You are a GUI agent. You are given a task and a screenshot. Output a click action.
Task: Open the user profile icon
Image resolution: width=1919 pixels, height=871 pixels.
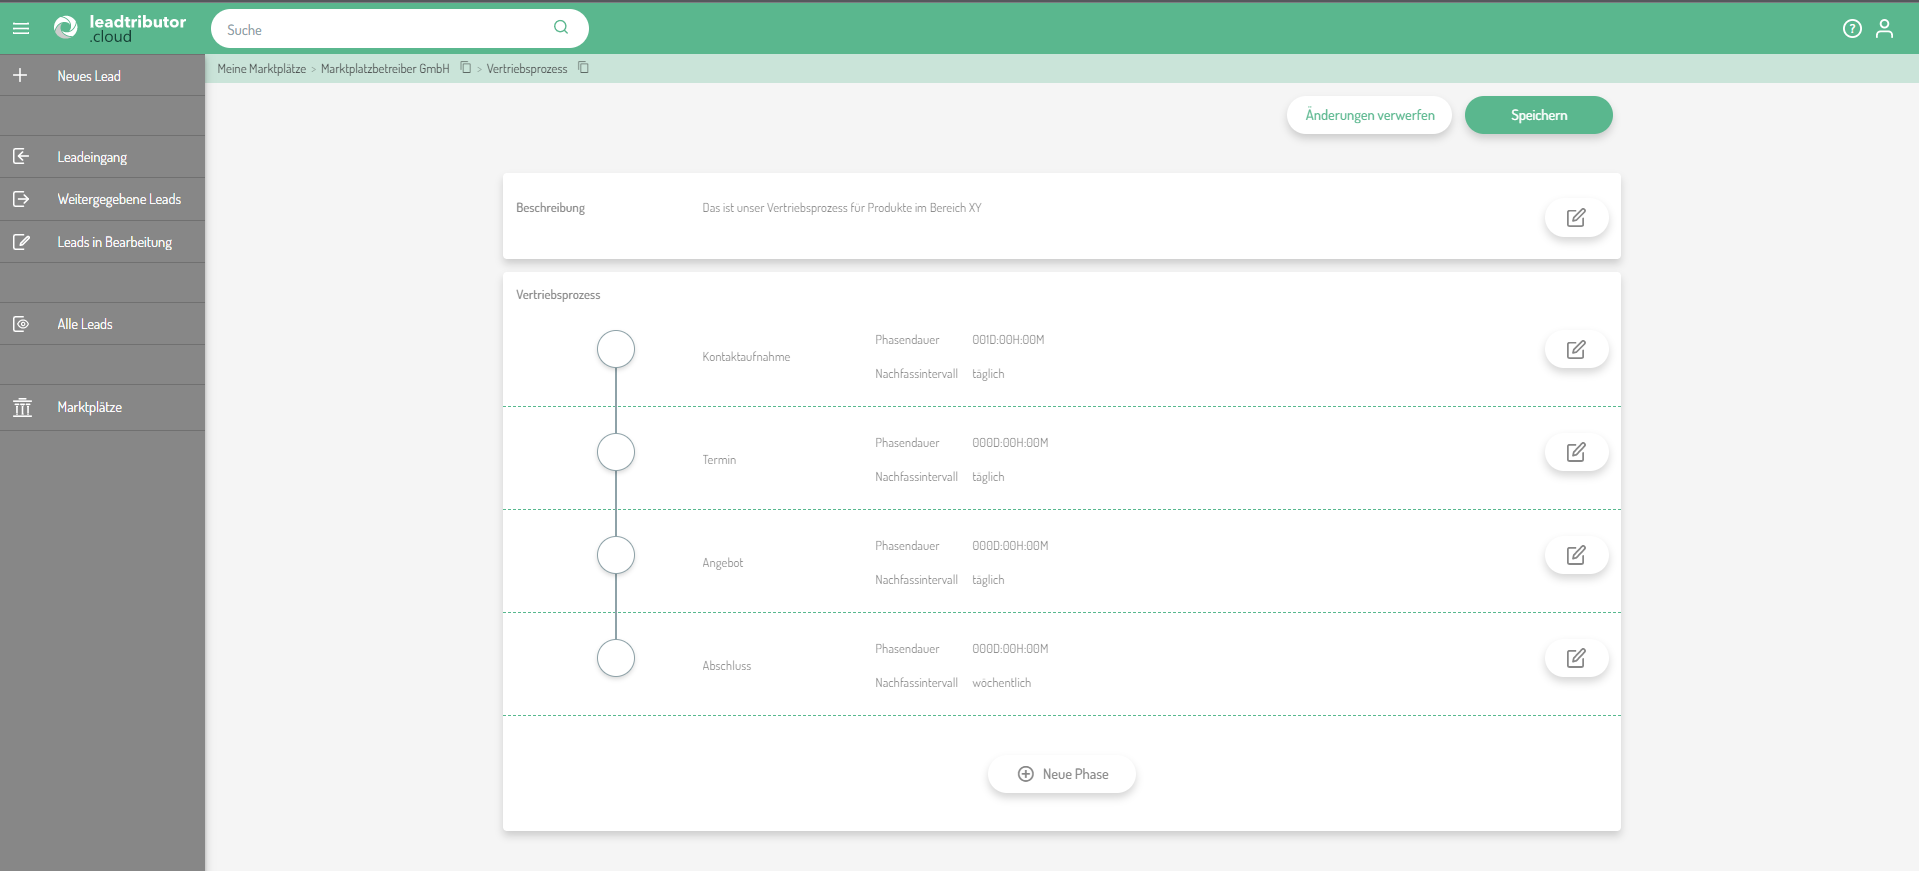(x=1884, y=29)
